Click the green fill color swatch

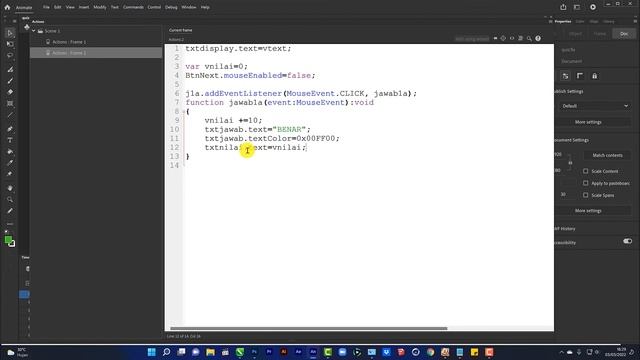(8, 240)
